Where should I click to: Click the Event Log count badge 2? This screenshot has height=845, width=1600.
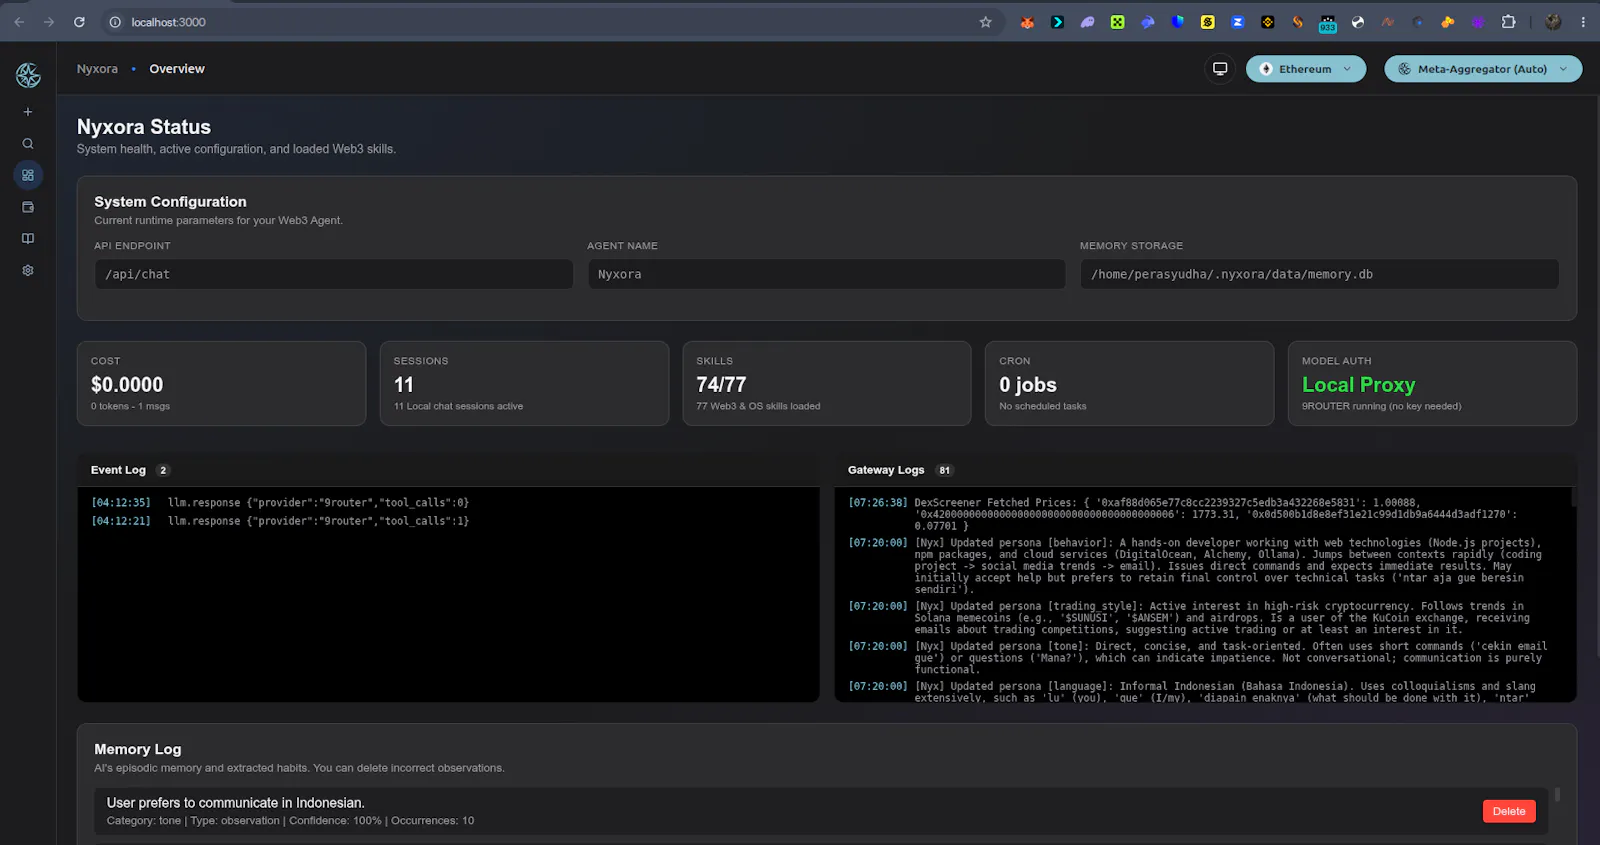click(x=163, y=470)
